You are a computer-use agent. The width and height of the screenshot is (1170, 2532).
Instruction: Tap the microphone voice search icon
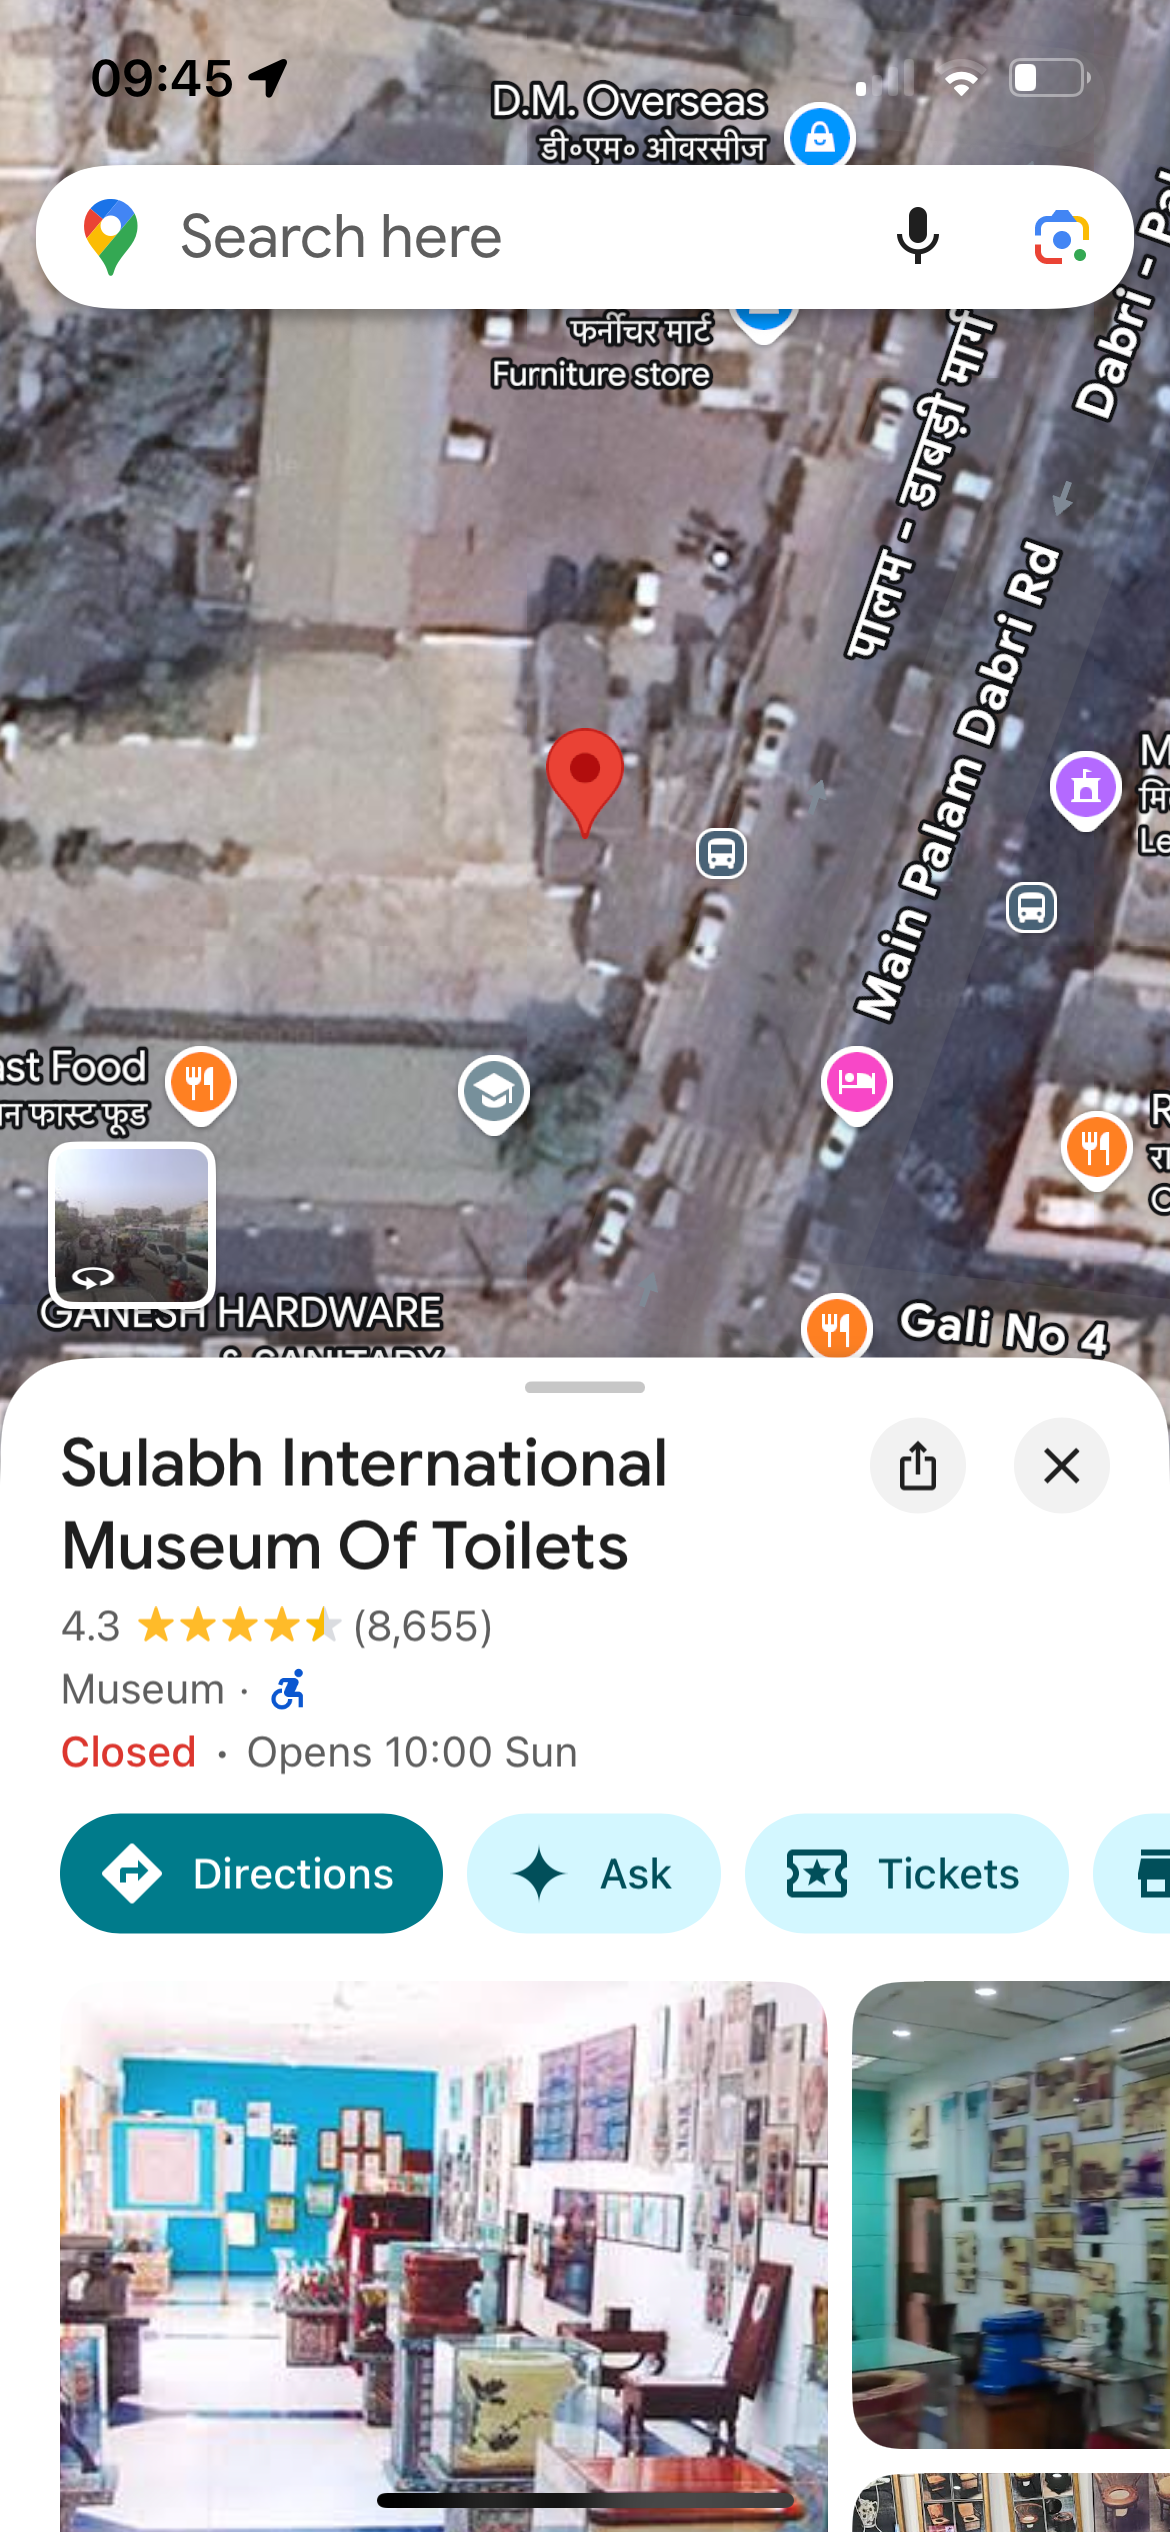click(x=917, y=237)
